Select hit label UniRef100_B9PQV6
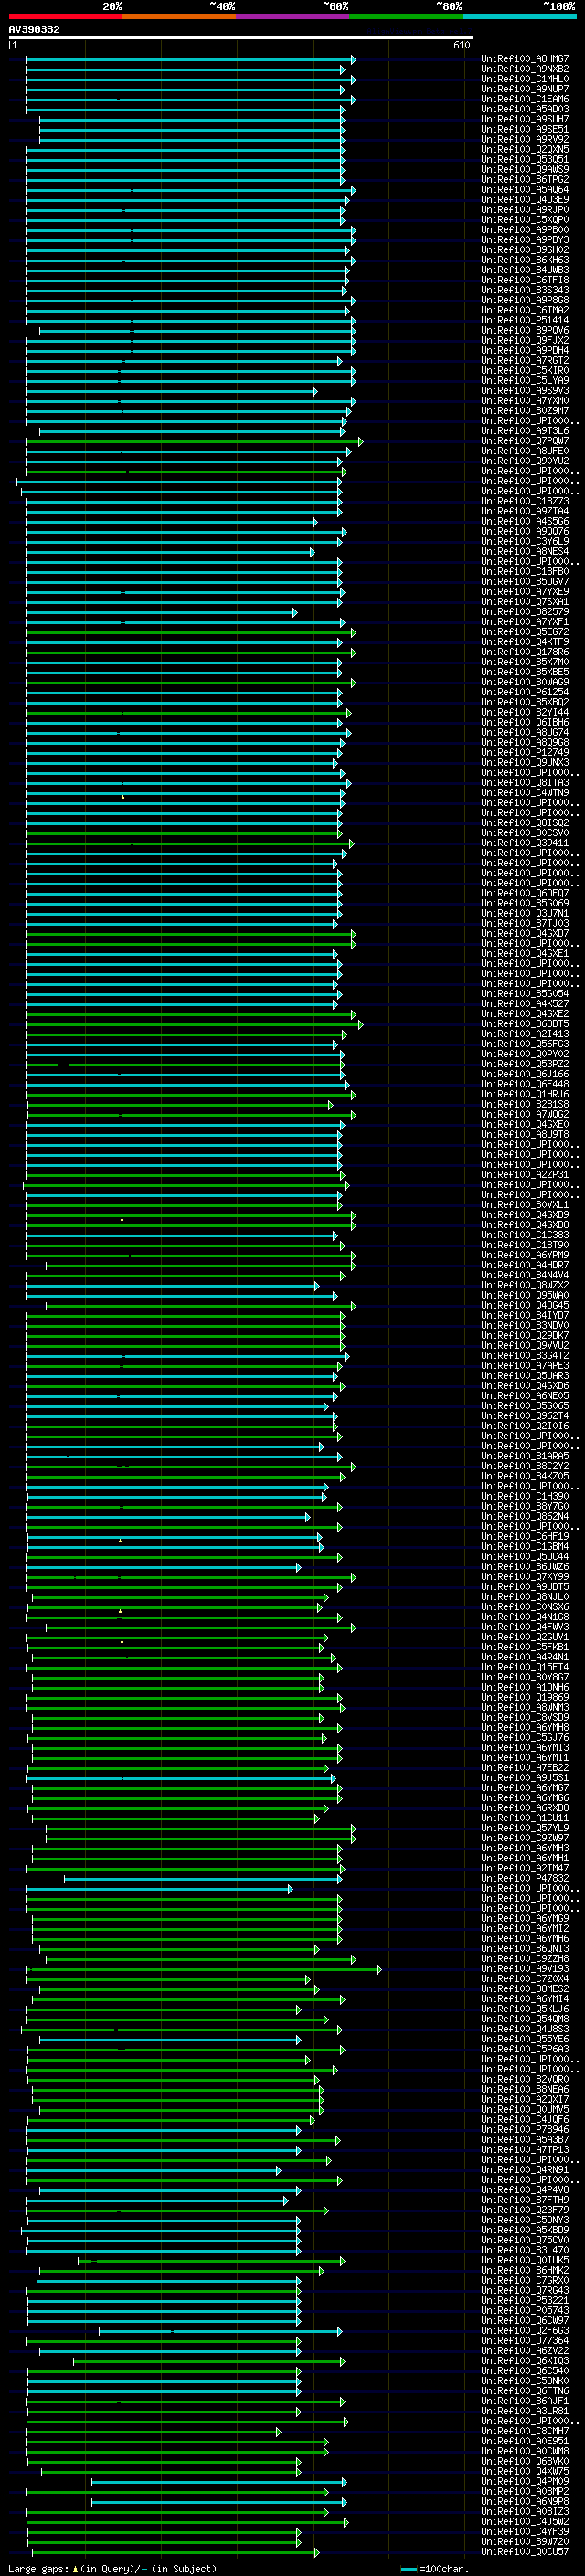 [x=525, y=330]
